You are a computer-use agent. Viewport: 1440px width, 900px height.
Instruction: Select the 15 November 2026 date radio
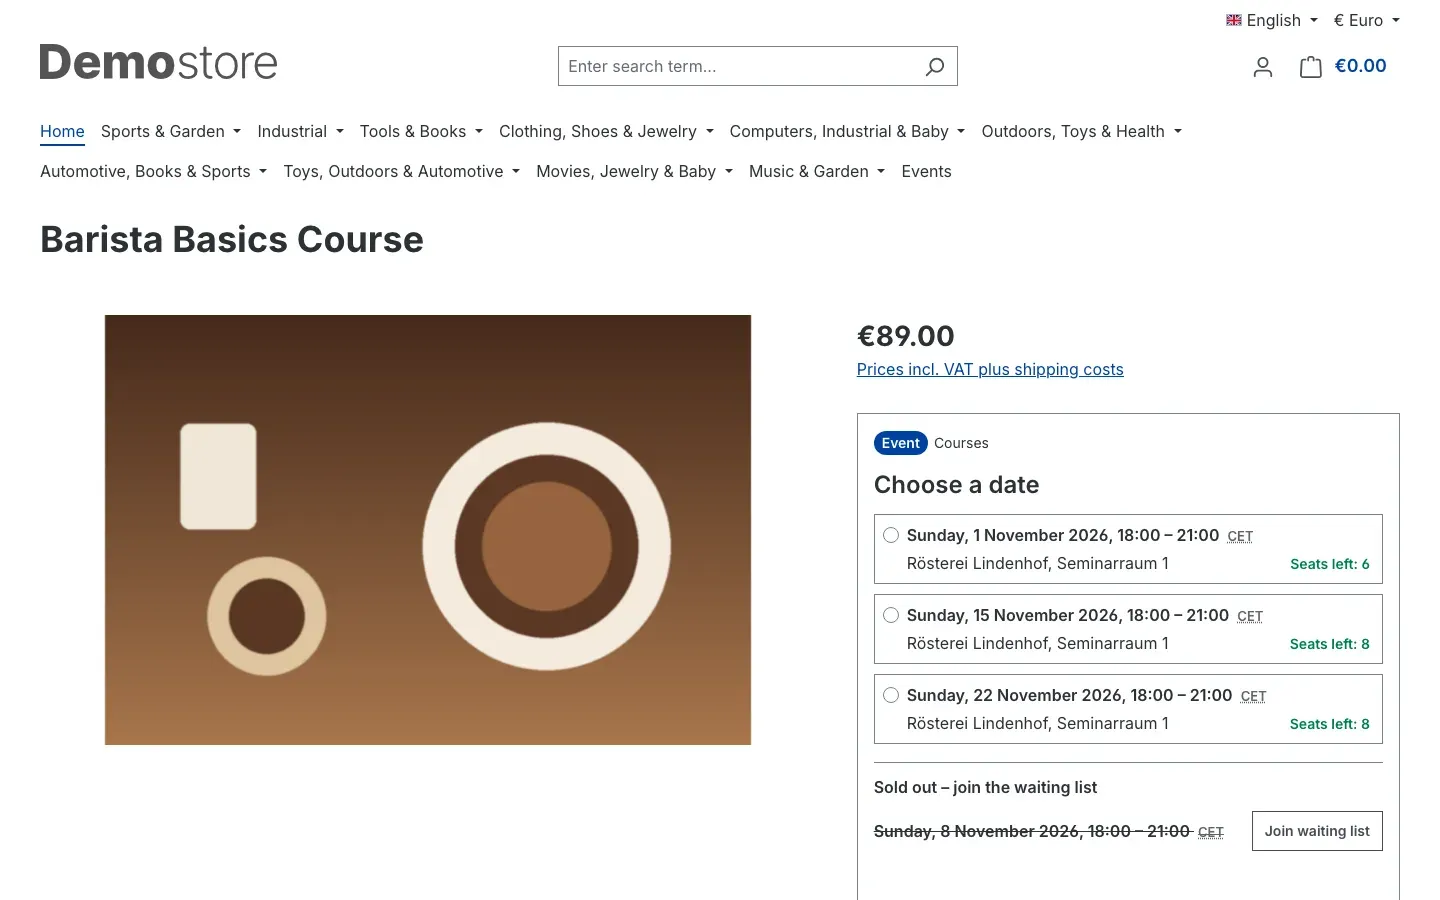pos(891,615)
